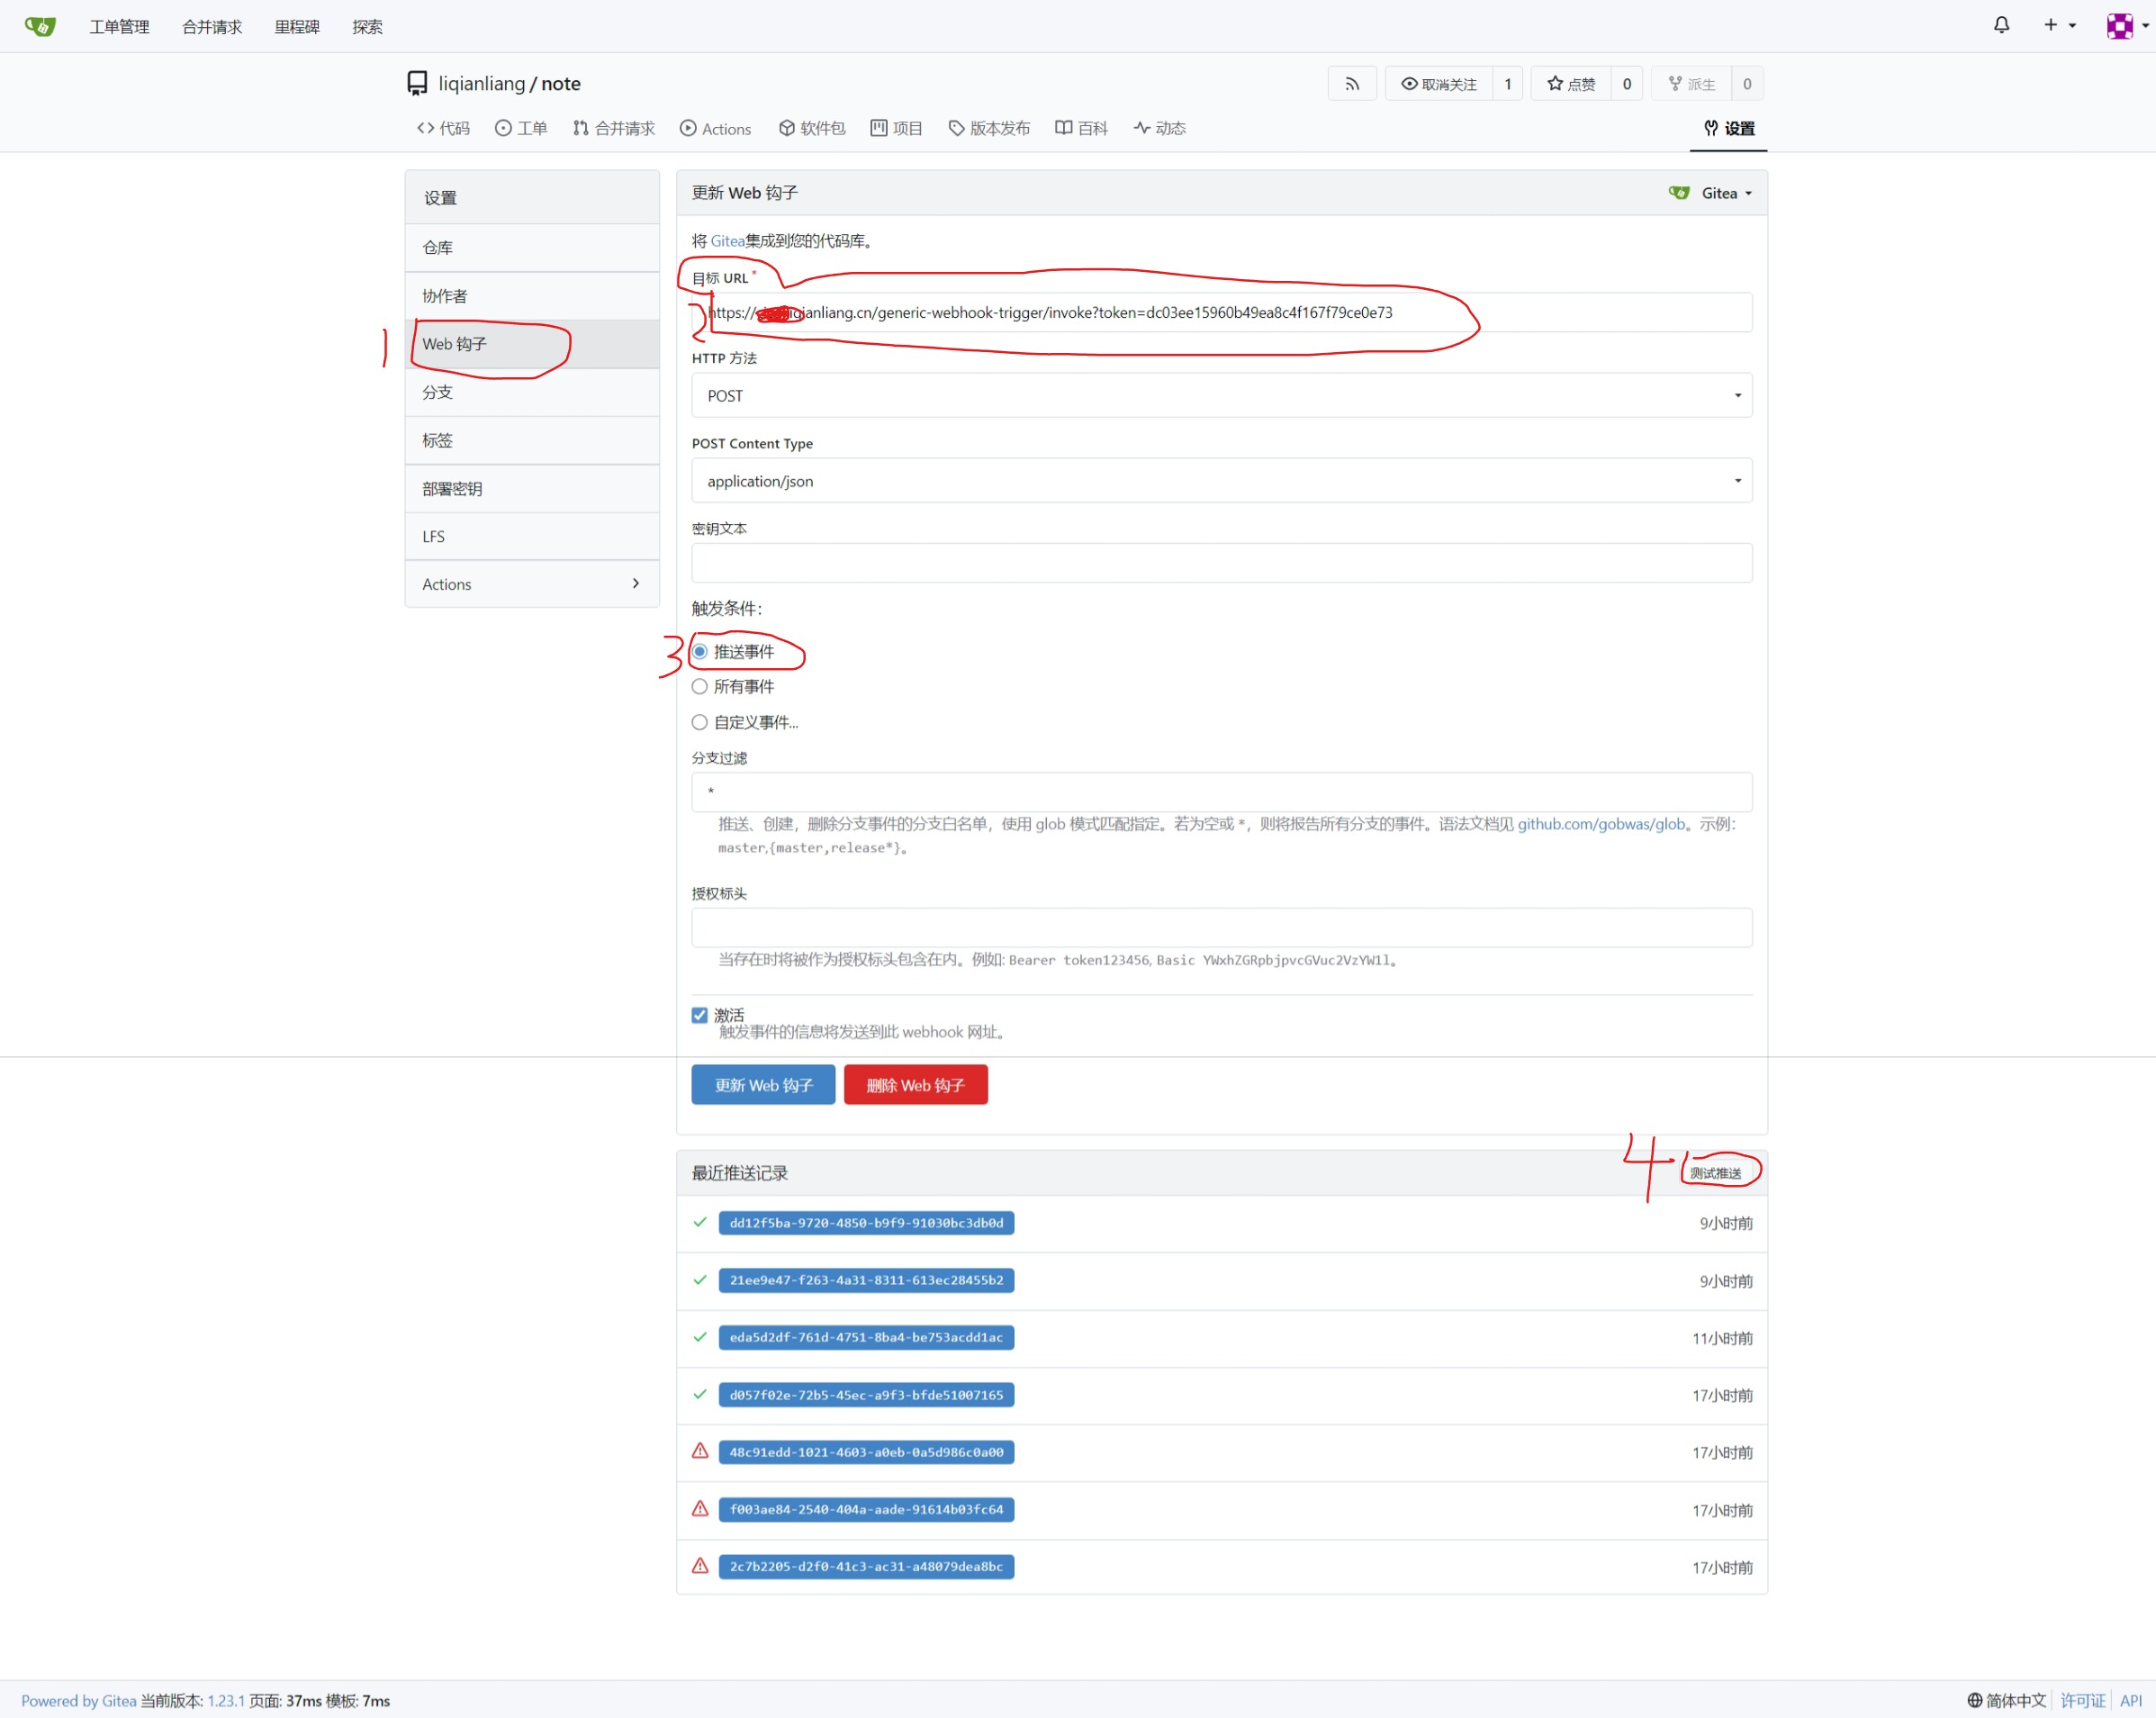Open the Actions repository tab

click(x=715, y=129)
